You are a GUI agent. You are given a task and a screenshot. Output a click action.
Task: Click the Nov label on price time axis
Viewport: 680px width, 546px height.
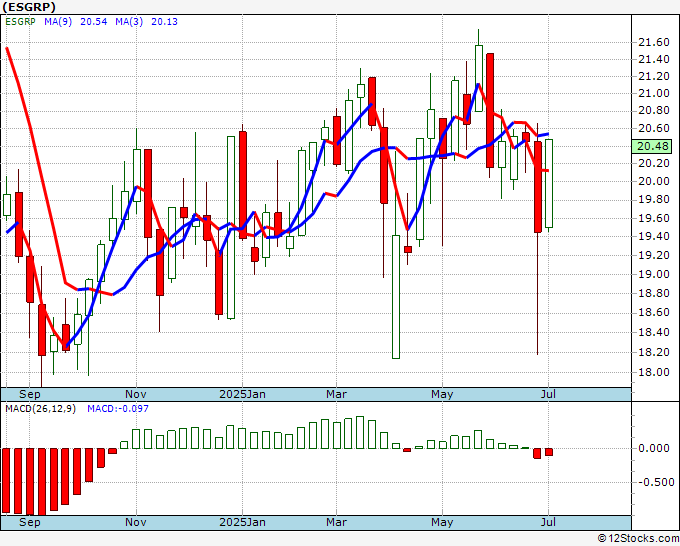click(136, 394)
